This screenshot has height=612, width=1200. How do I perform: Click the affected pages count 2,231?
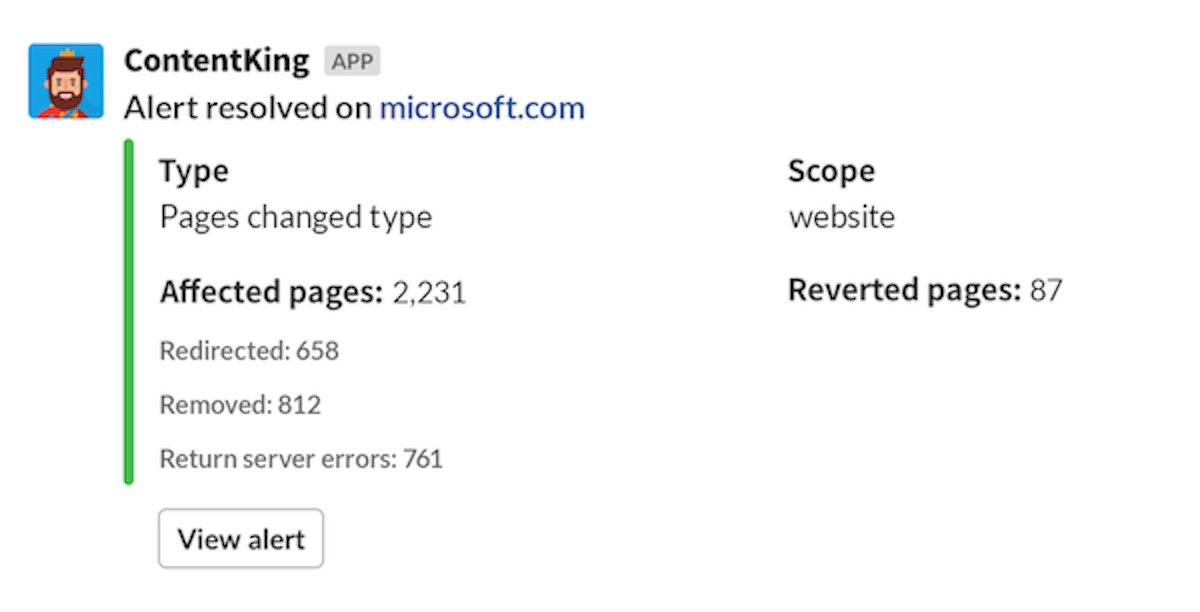429,294
